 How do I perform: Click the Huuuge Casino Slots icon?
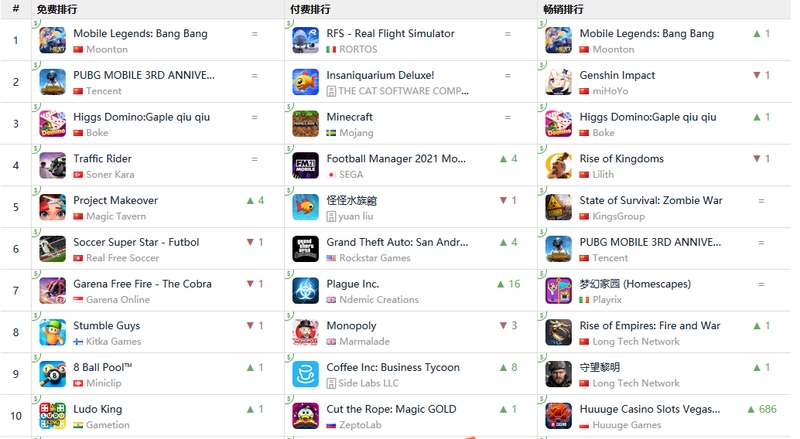tap(558, 416)
